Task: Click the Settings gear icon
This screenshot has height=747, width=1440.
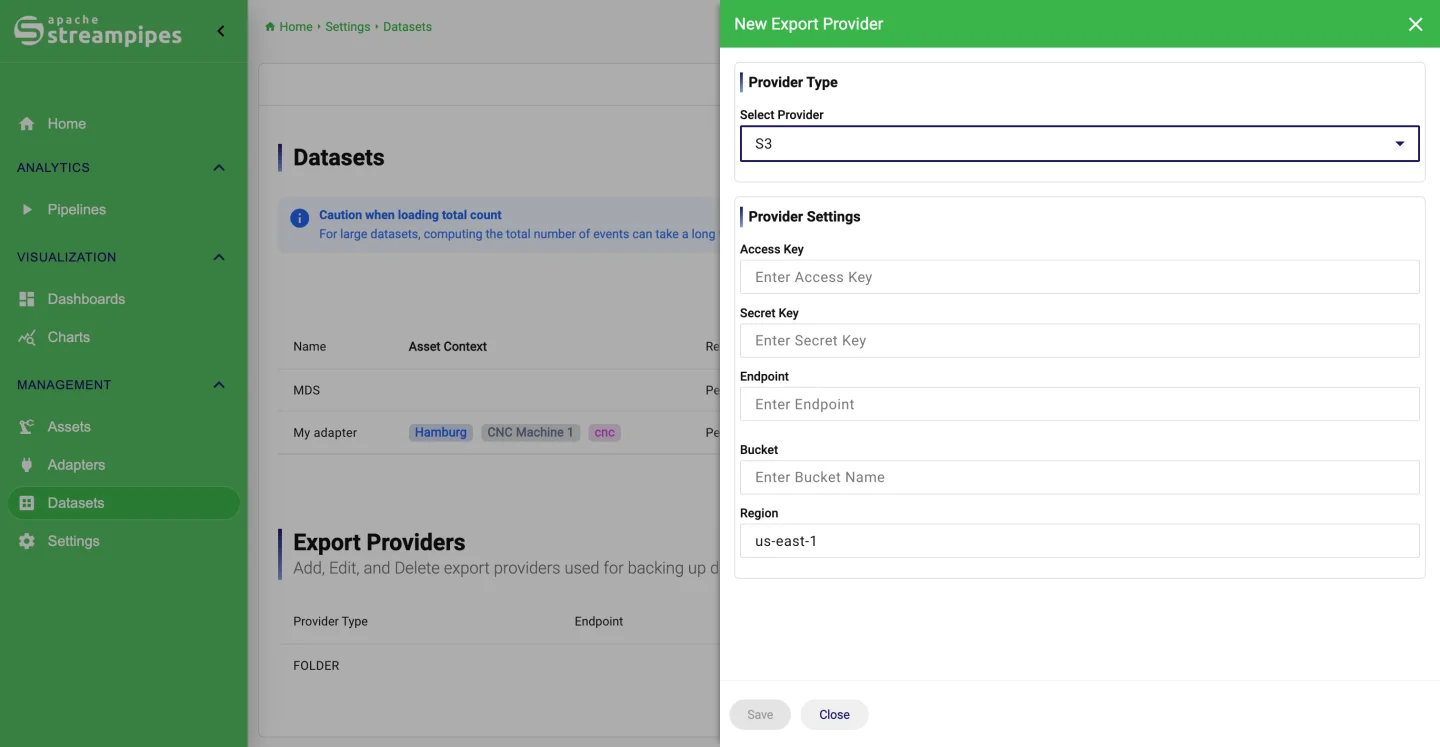Action: [x=27, y=541]
